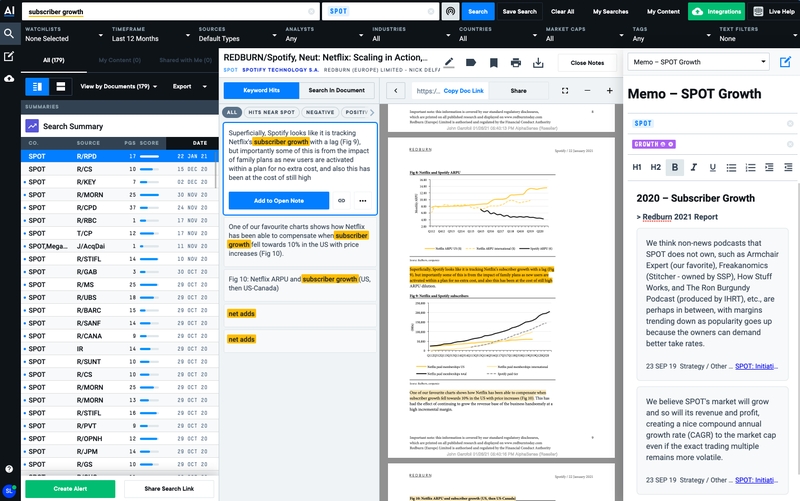This screenshot has width=800, height=501.
Task: Select the My Content (0) tab
Action: coord(119,60)
